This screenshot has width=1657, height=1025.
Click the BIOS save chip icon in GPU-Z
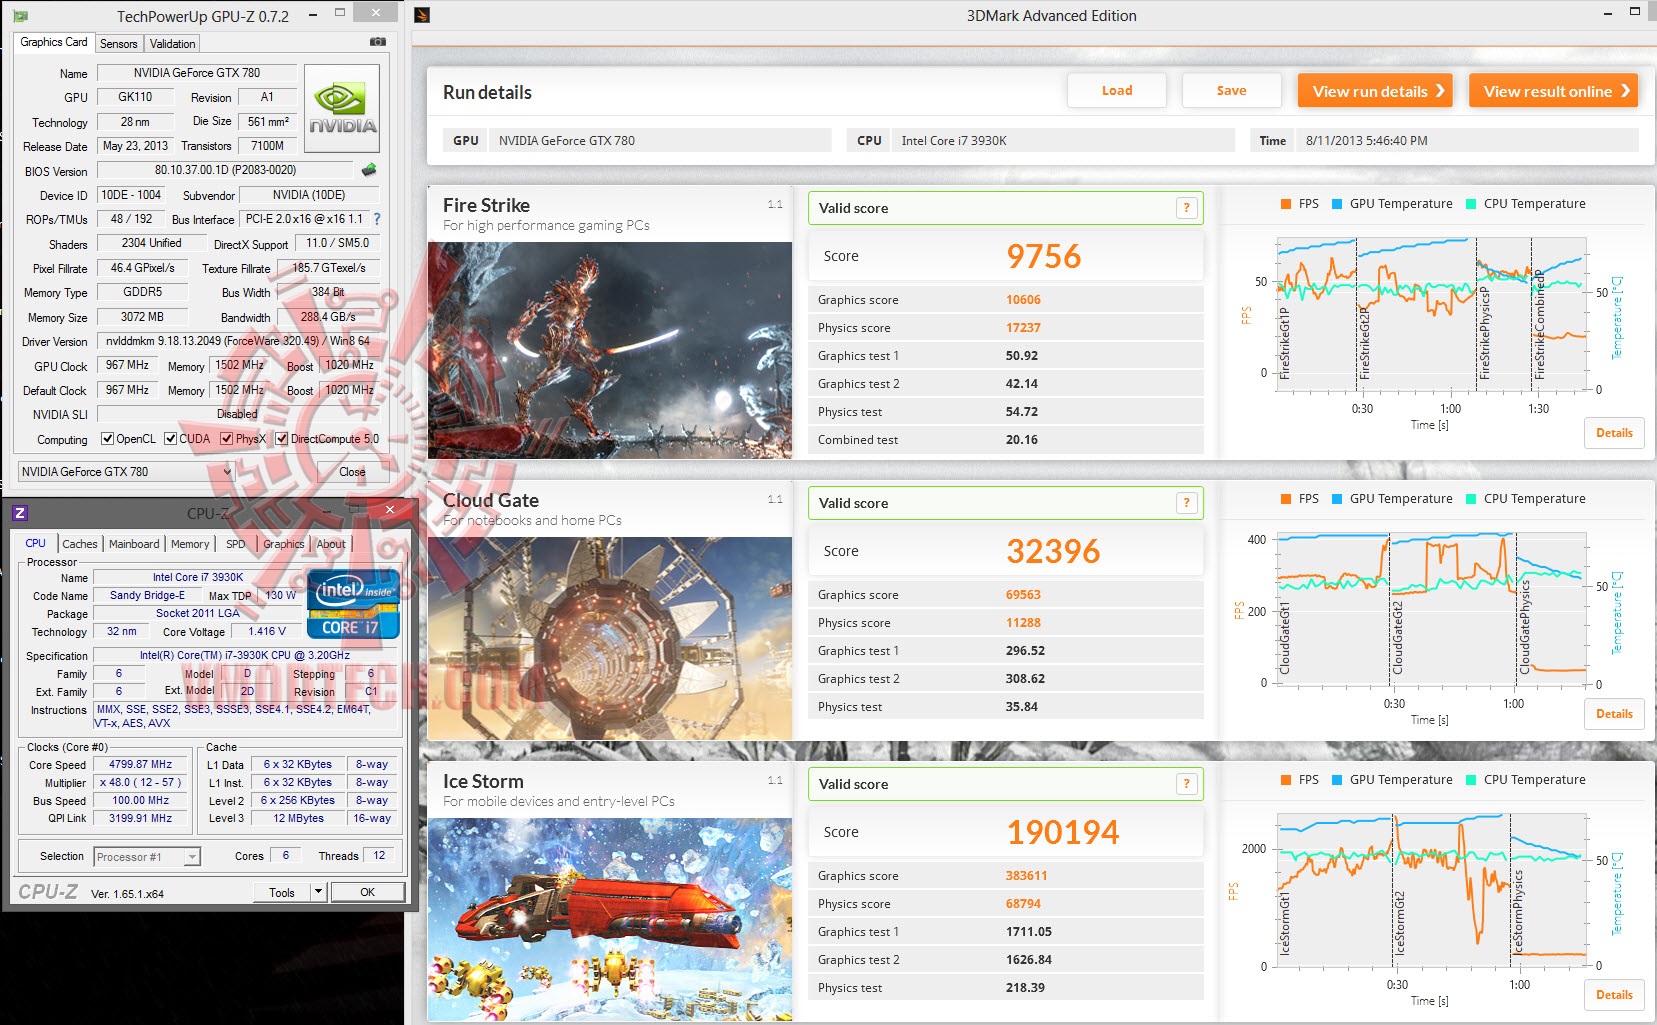pos(369,170)
